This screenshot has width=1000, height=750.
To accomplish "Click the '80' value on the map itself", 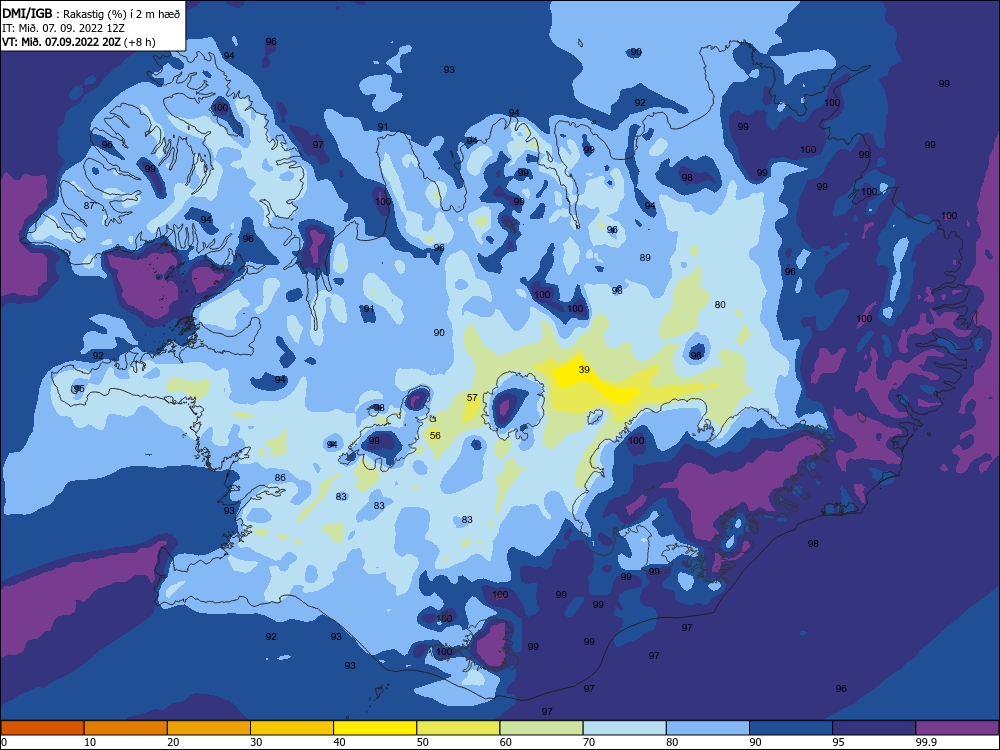I will coord(720,305).
